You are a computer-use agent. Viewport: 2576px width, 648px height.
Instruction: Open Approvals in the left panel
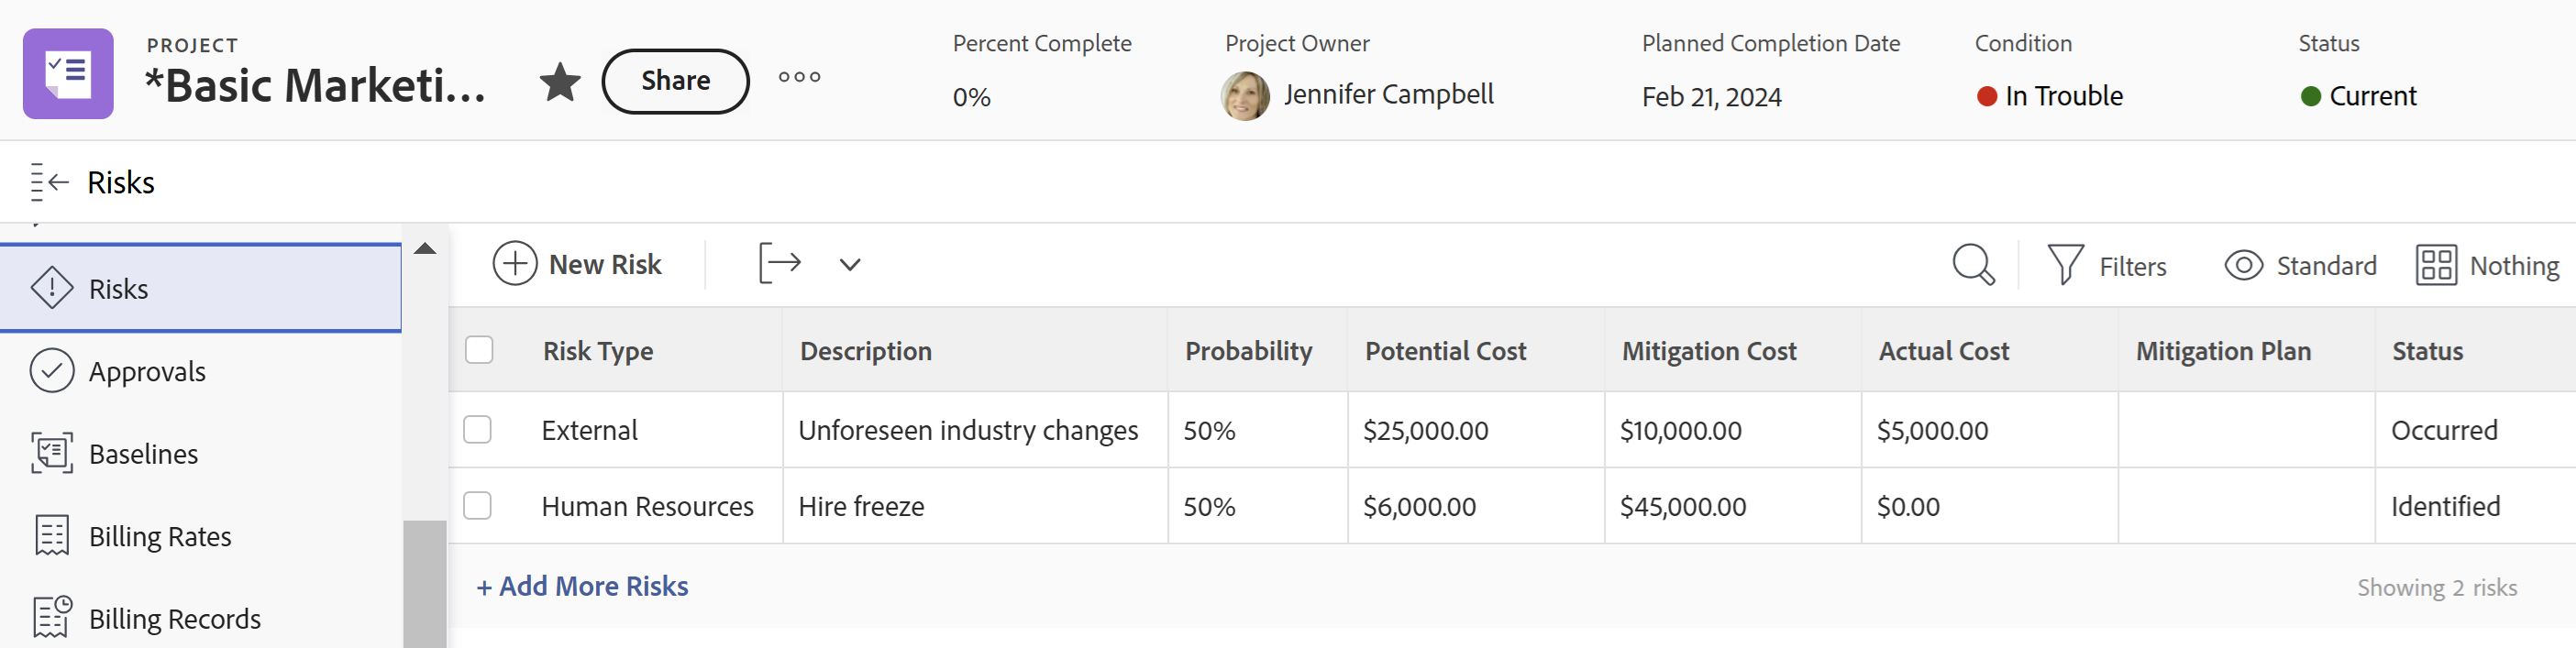pos(146,372)
